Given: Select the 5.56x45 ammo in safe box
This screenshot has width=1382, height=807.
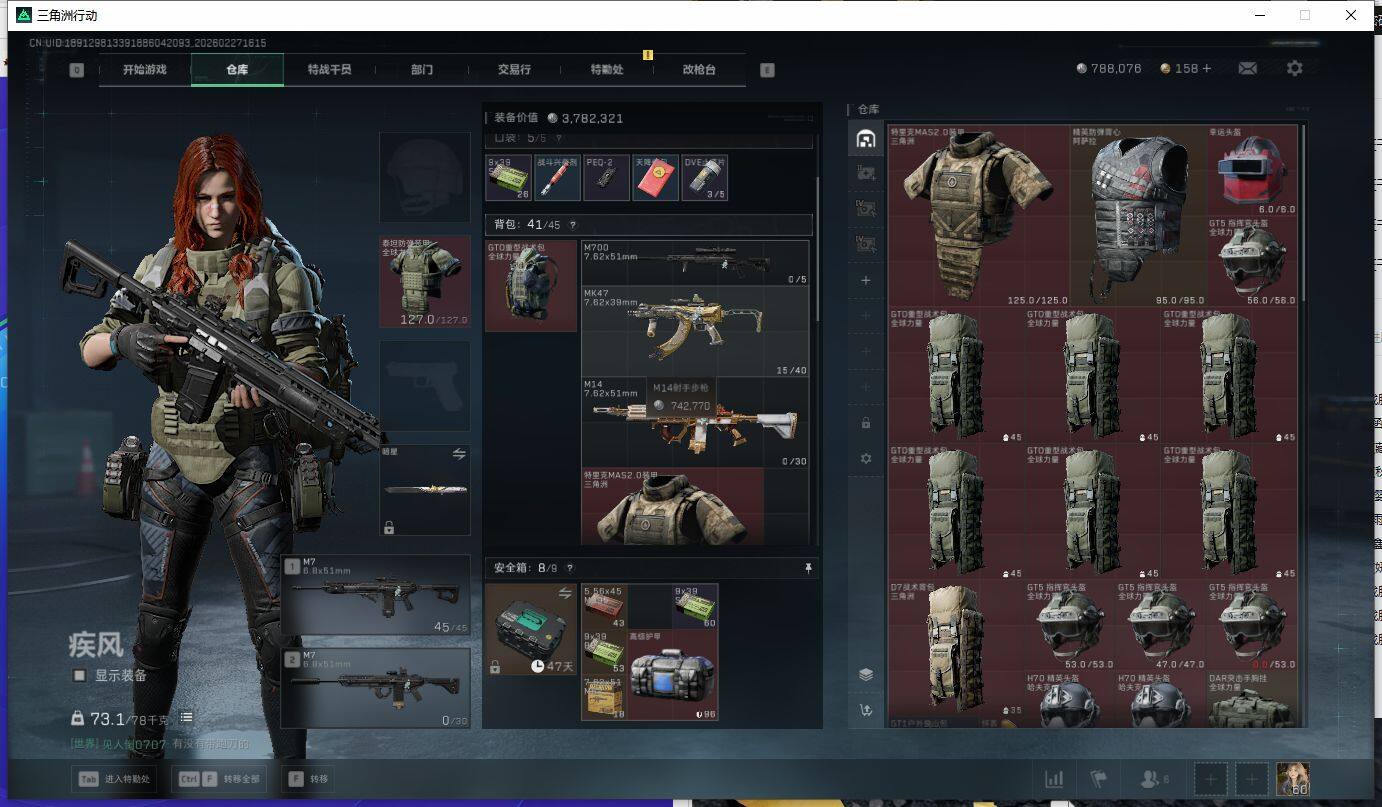Looking at the screenshot, I should 604,607.
